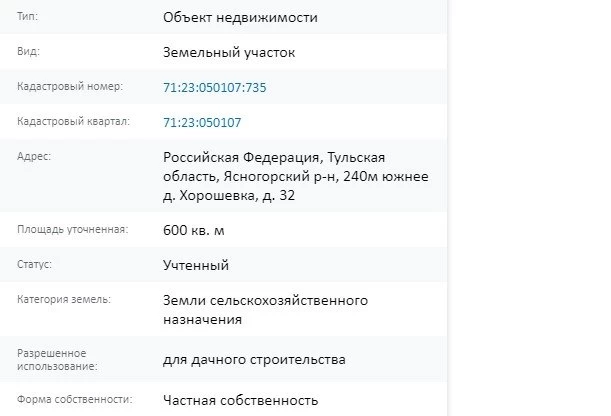This screenshot has height=416, width=611.
Task: Click the 'Площадь уточненная:' label
Action: point(72,230)
